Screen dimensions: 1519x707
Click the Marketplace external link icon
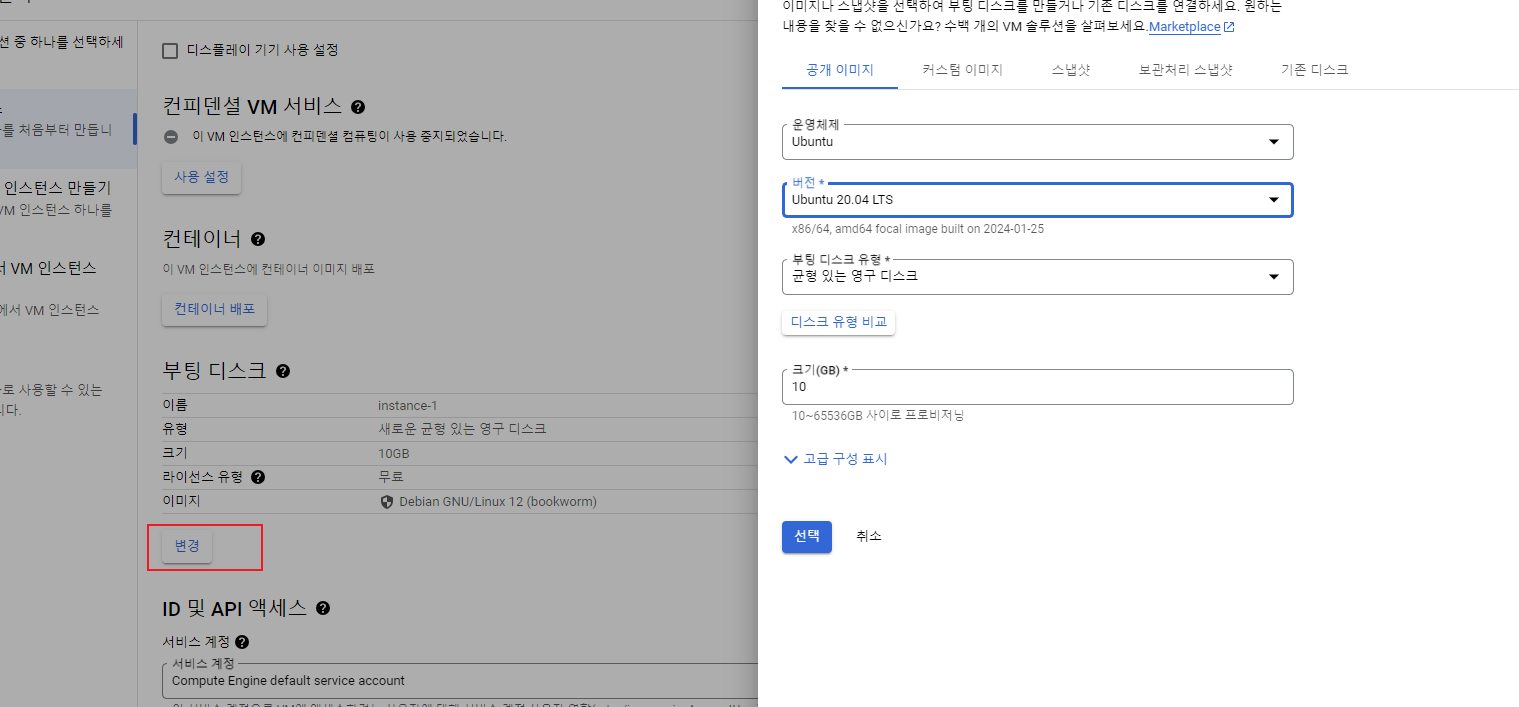pos(1229,27)
